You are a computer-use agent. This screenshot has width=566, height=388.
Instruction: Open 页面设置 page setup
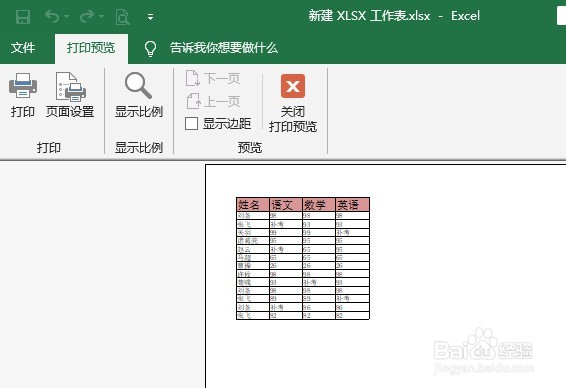tap(70, 95)
